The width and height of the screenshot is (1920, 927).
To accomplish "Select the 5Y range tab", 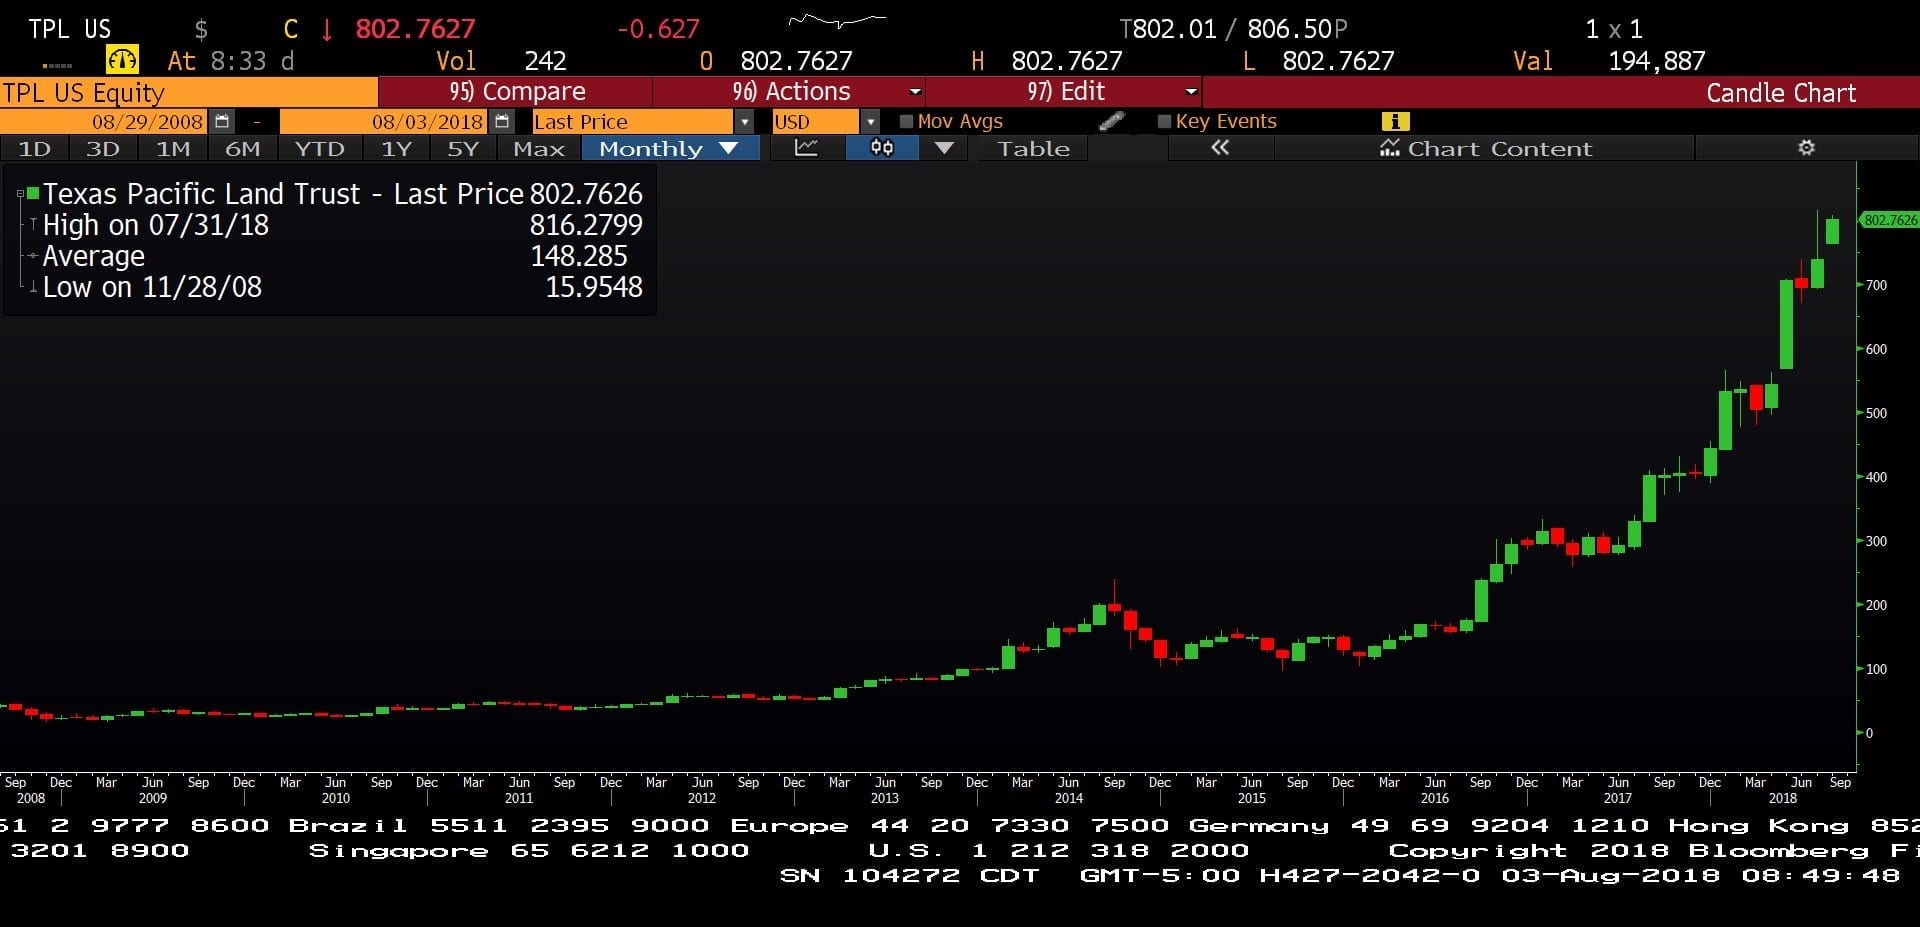I will 463,148.
